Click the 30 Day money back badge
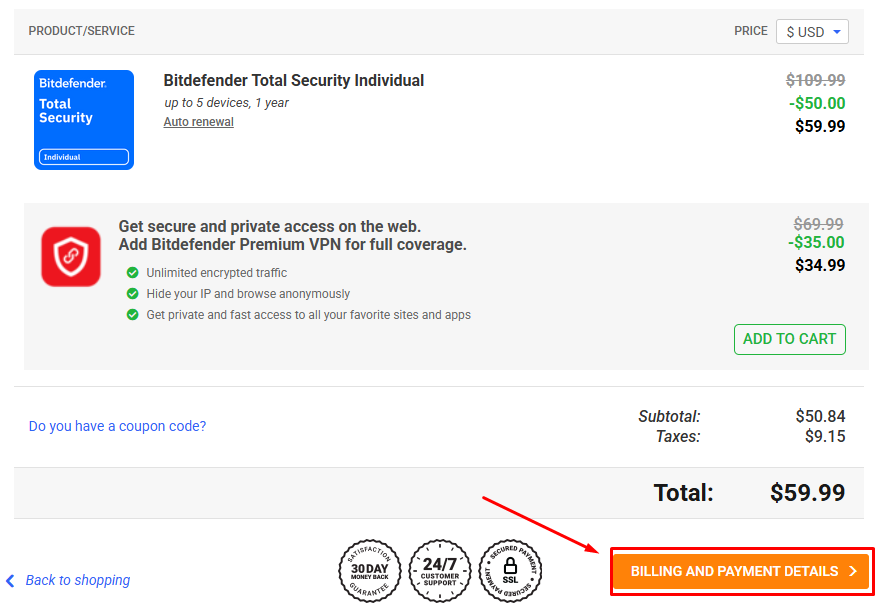The height and width of the screenshot is (613, 889). click(x=370, y=571)
